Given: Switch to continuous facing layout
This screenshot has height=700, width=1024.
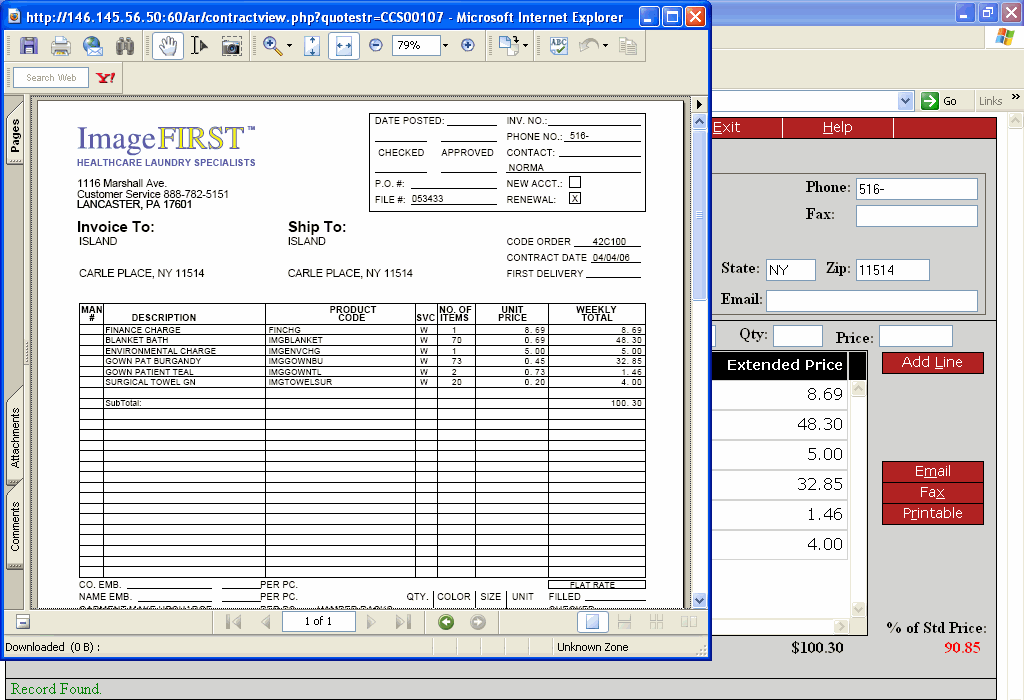Looking at the screenshot, I should pyautogui.click(x=656, y=622).
